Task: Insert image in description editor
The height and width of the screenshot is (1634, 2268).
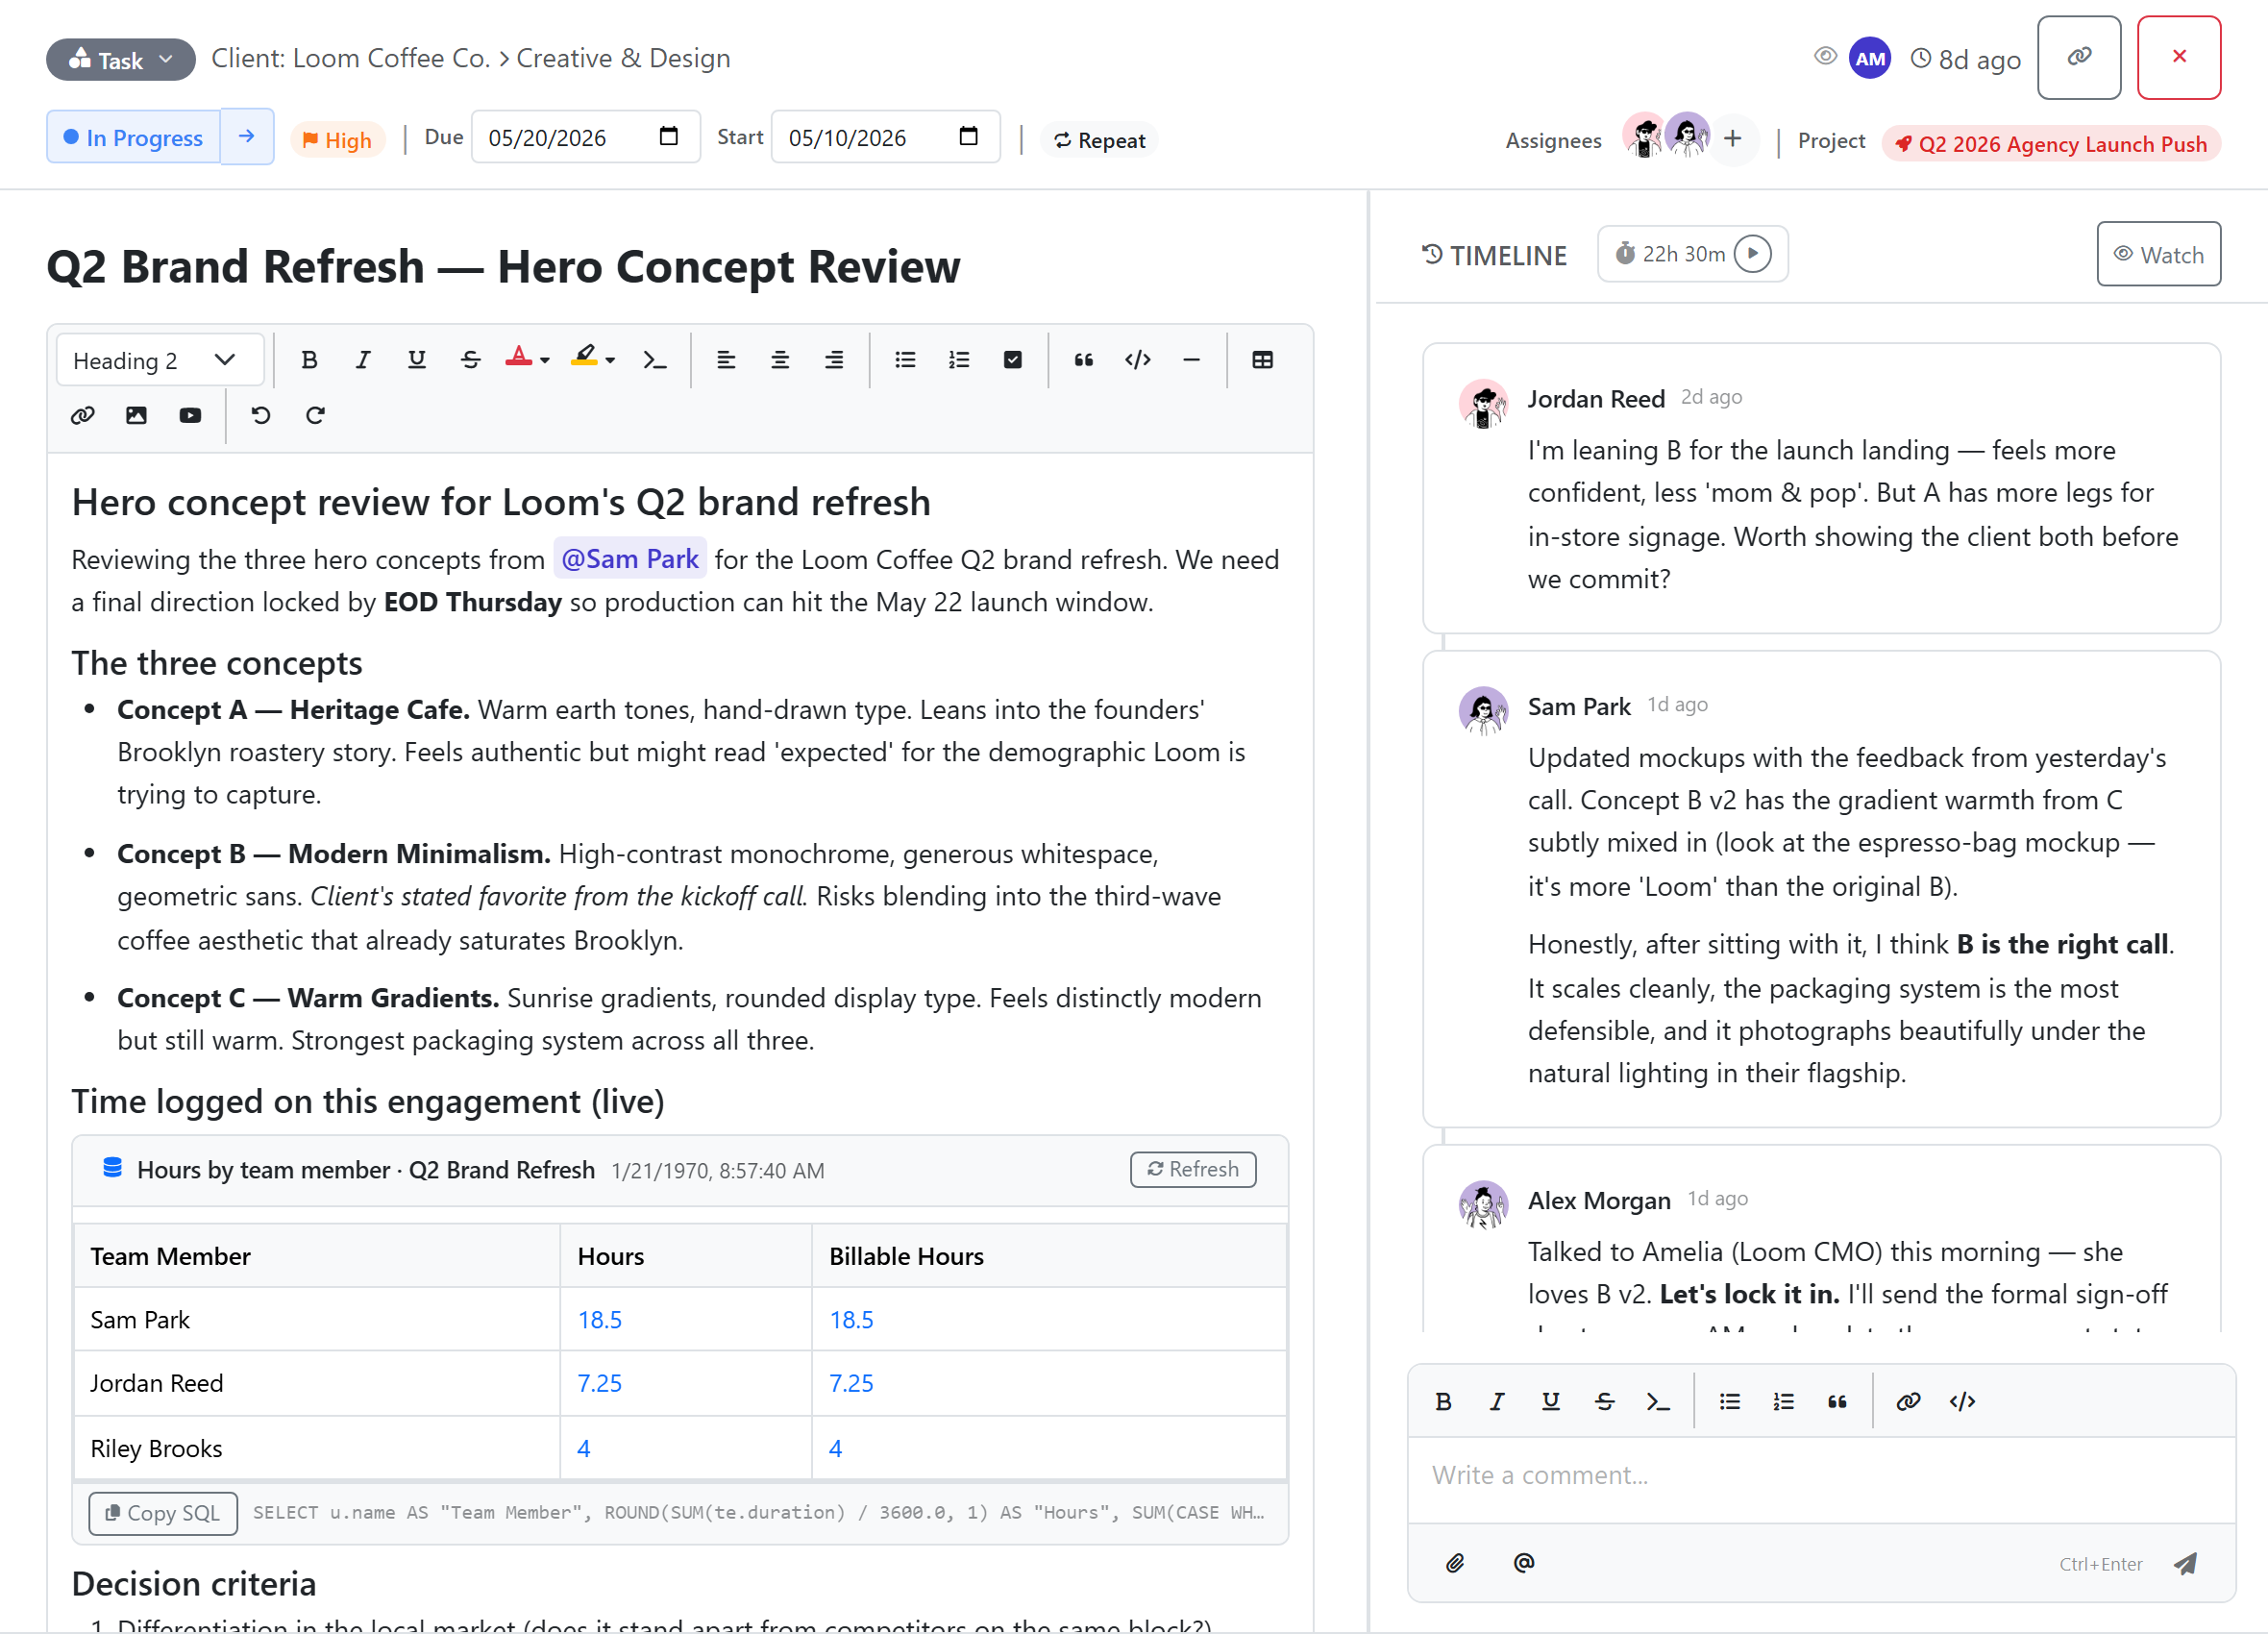Action: point(137,415)
